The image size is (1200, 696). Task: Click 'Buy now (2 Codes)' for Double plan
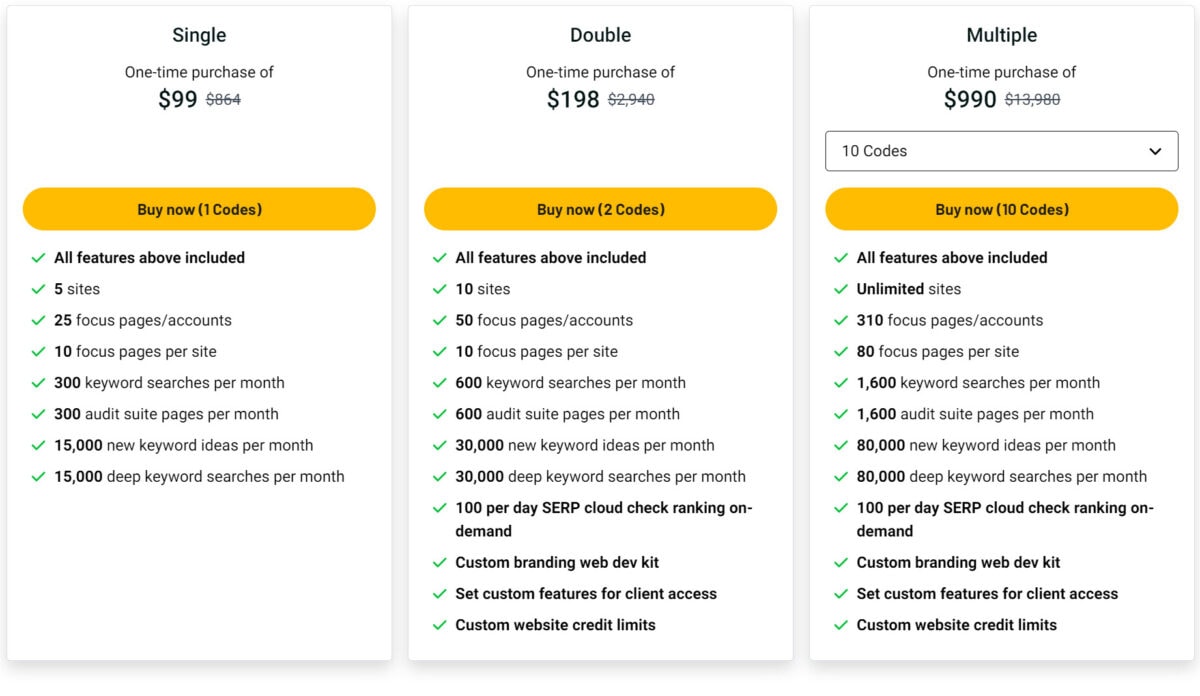[x=600, y=209]
